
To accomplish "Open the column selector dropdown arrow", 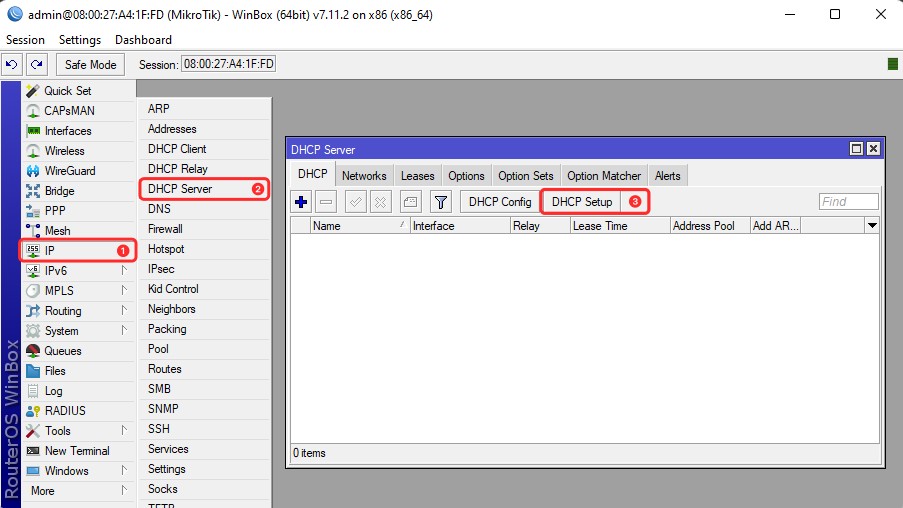I will tap(872, 226).
